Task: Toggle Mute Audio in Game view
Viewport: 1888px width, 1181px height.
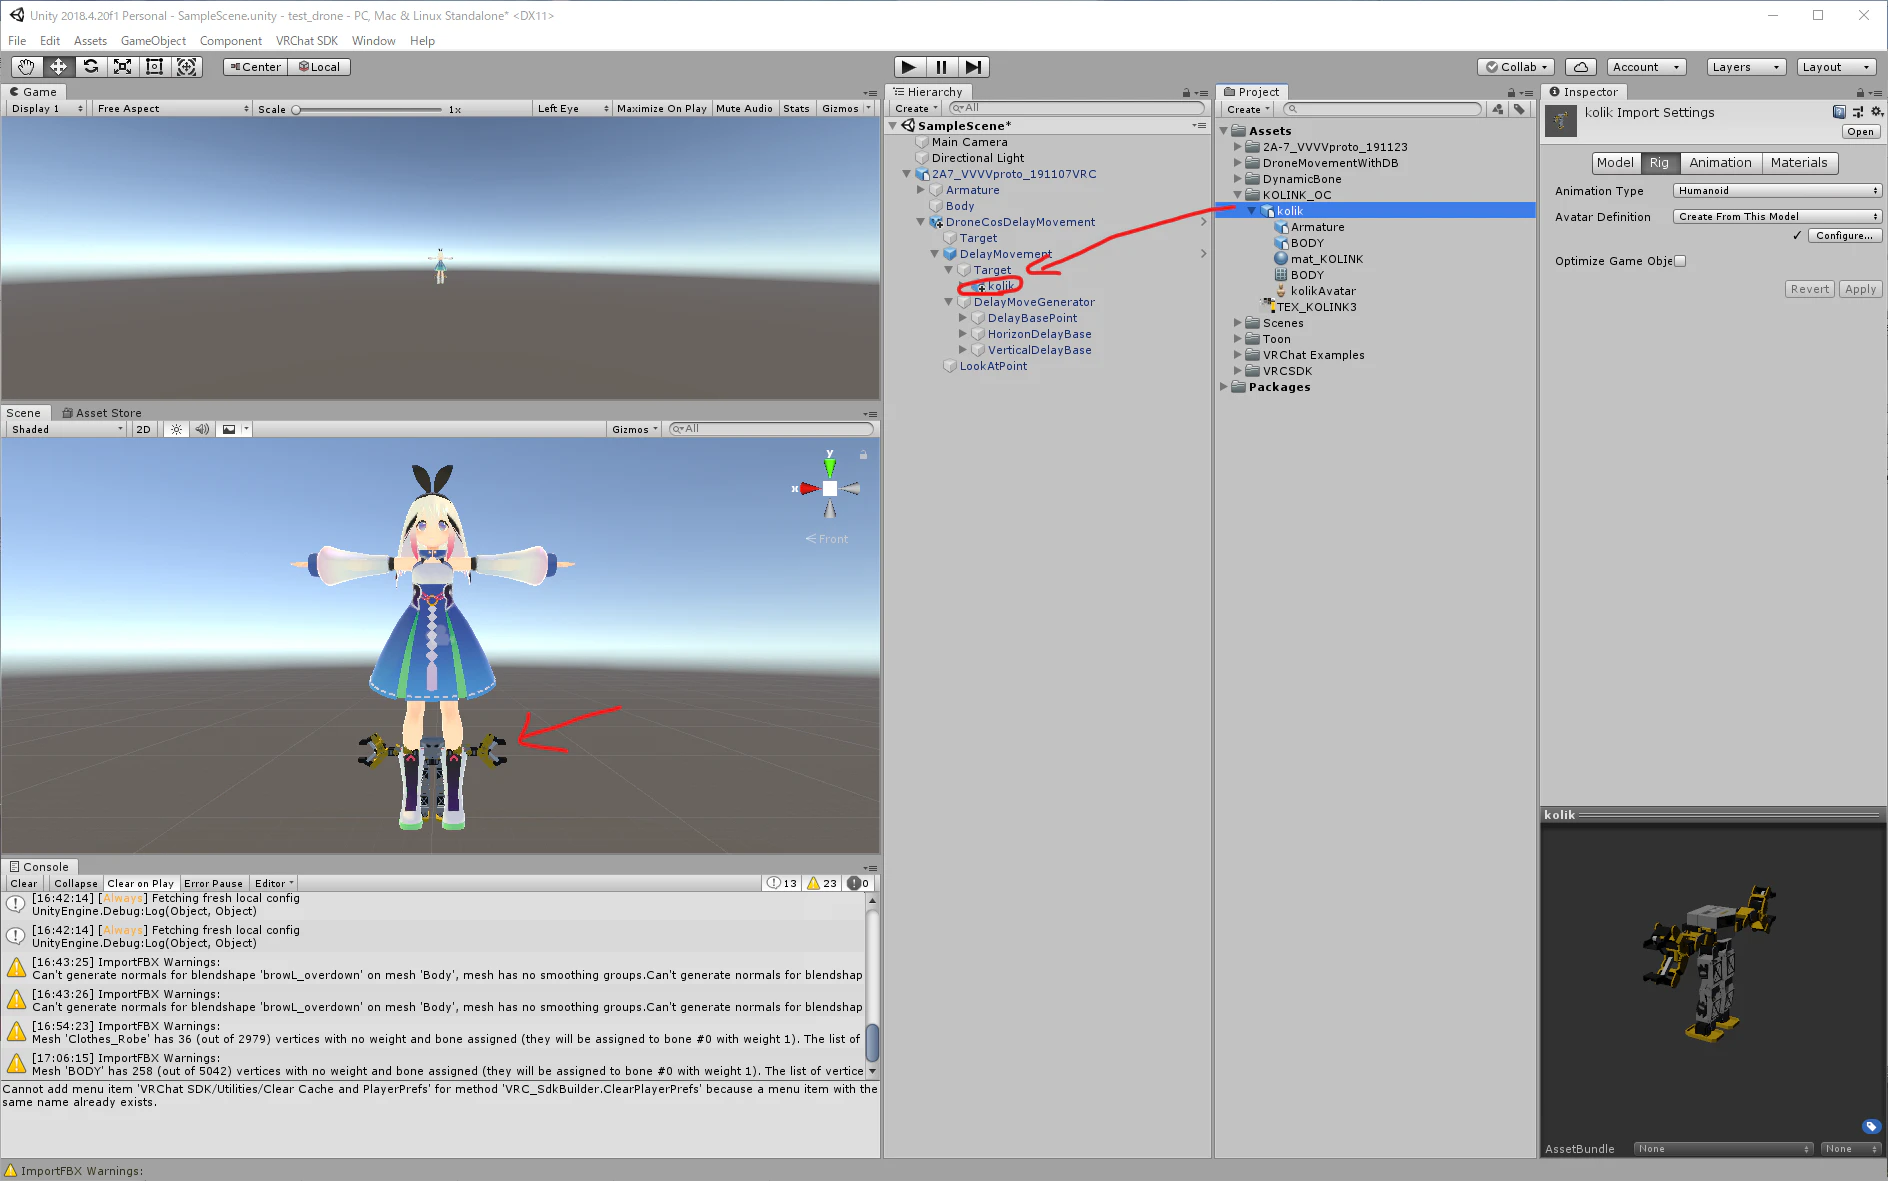Action: [x=744, y=108]
